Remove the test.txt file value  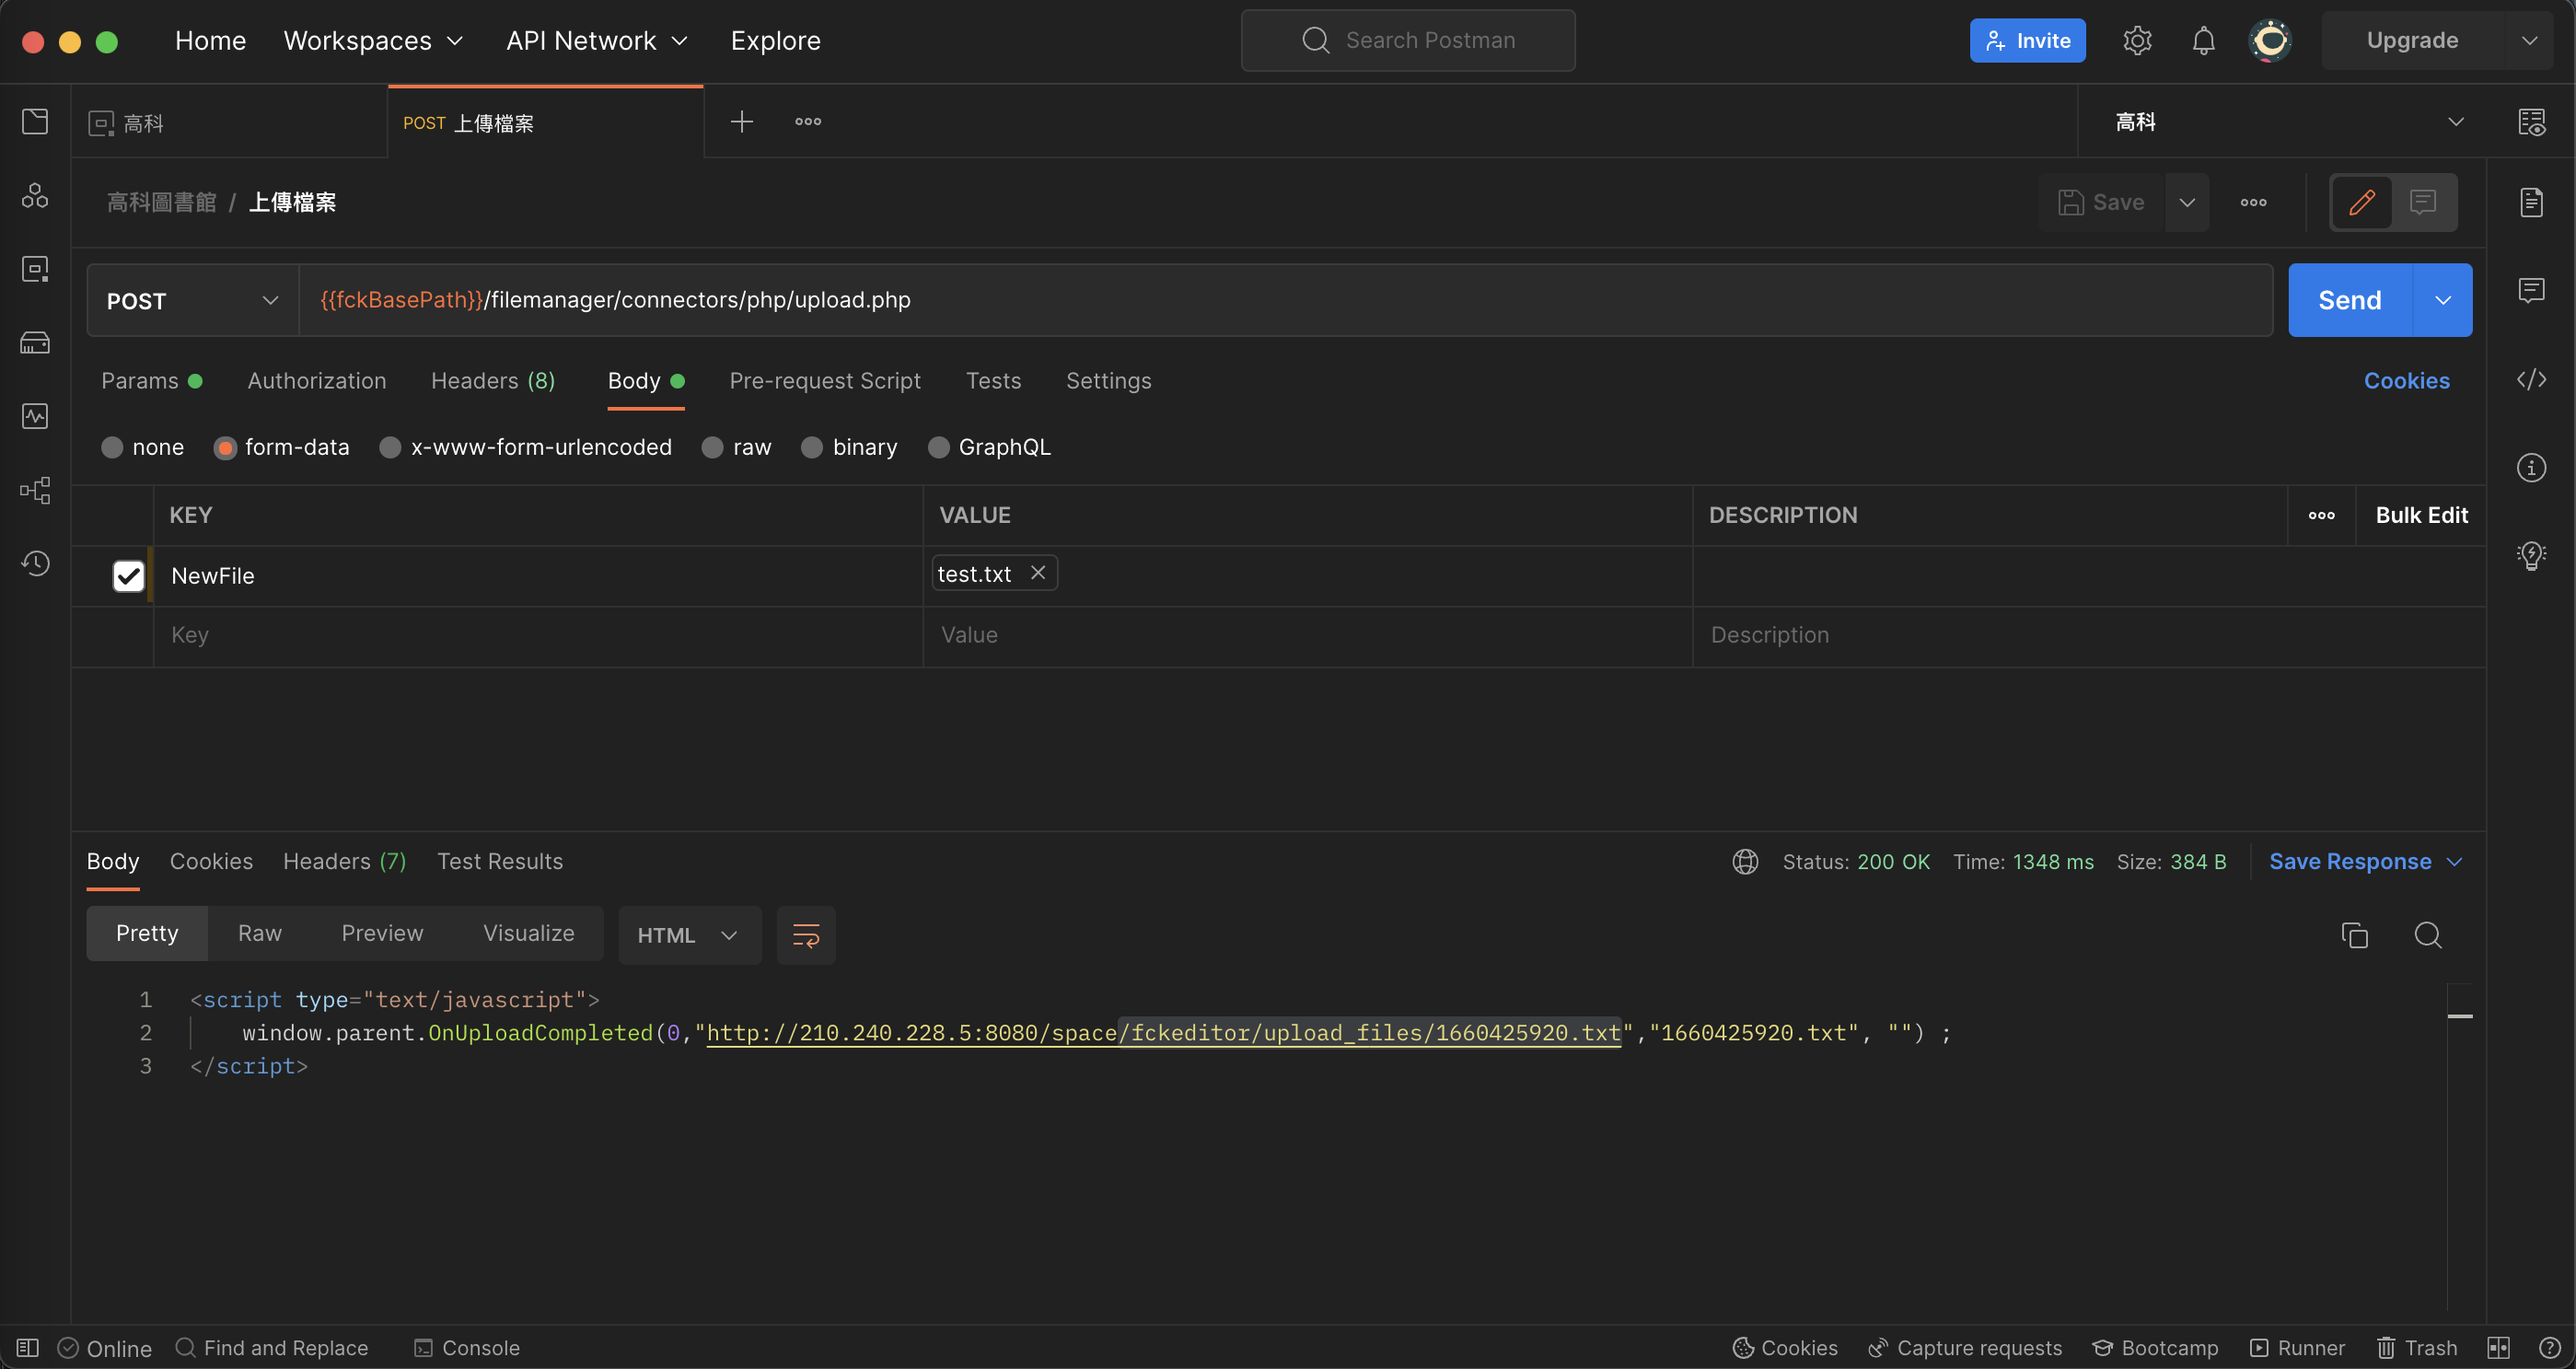(1038, 573)
